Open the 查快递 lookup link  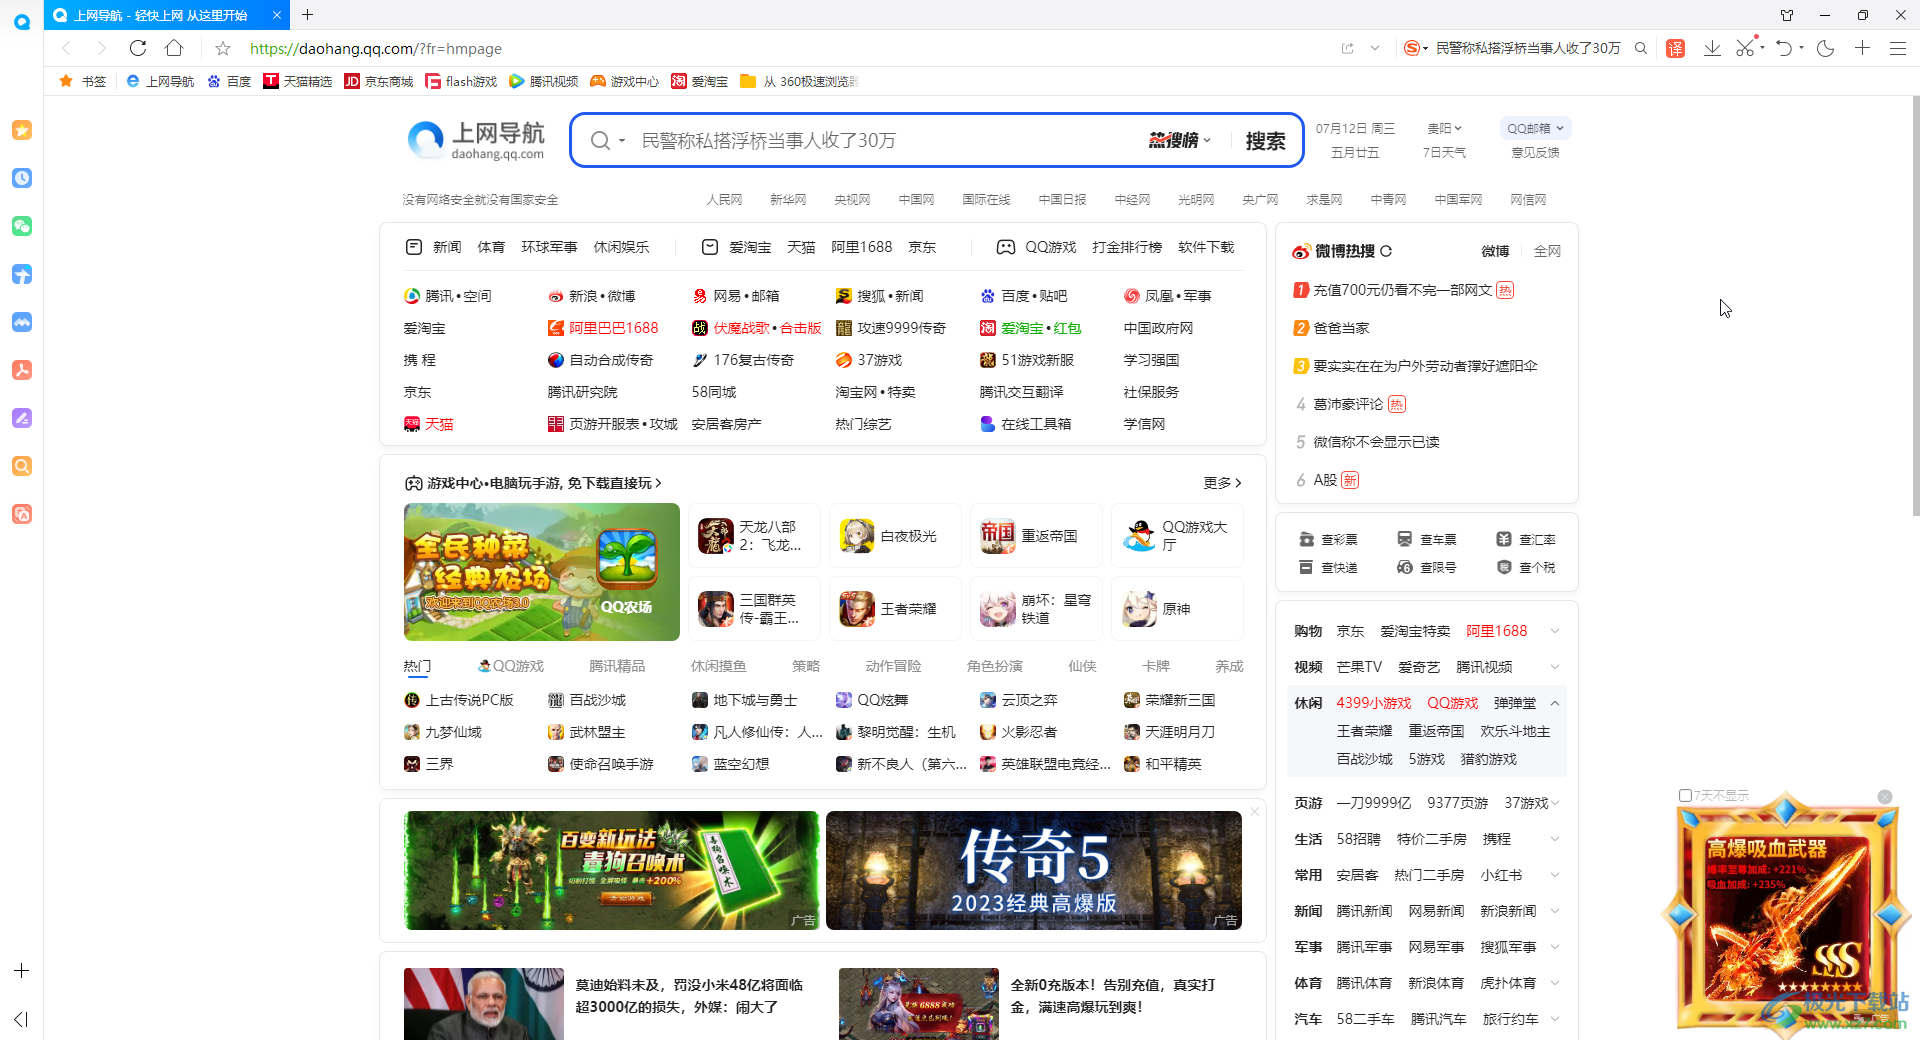(x=1328, y=567)
